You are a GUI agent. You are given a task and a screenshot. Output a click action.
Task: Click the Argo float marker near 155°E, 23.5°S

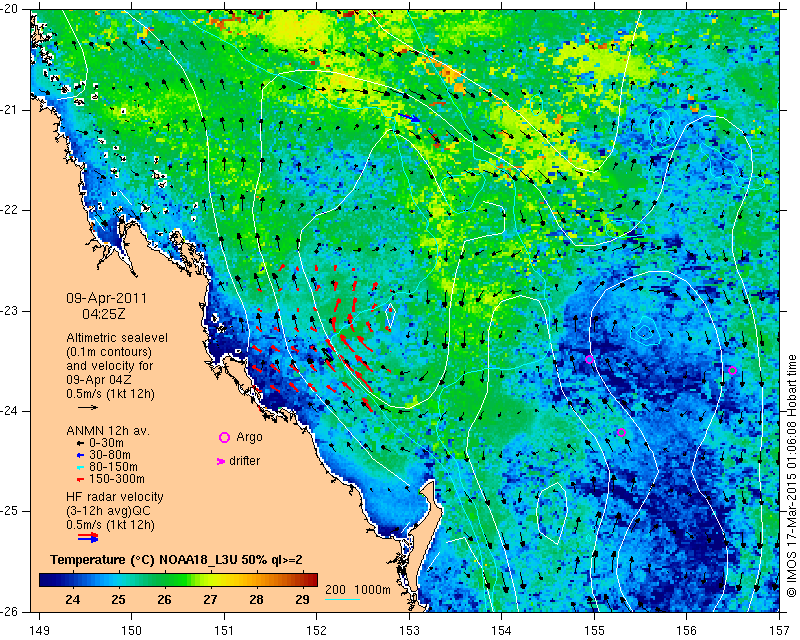589,359
